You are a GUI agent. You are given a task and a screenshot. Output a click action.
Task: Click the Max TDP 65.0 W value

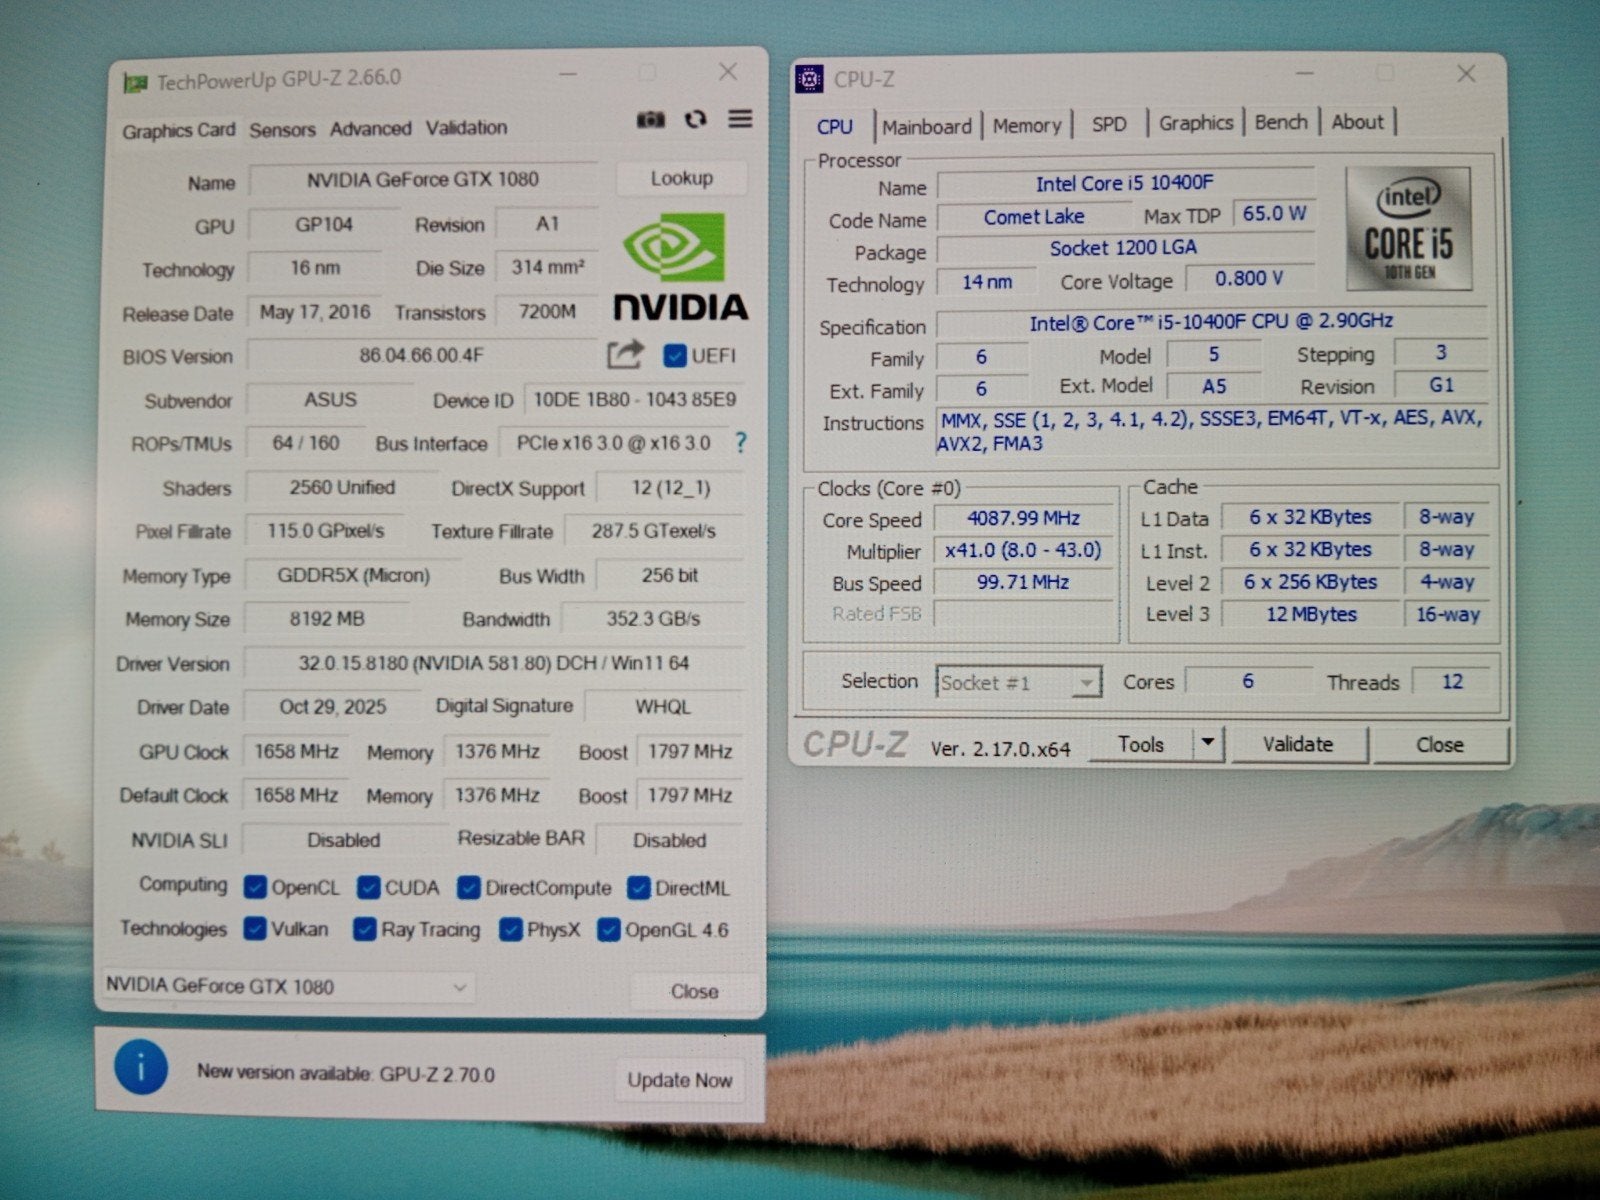1274,214
